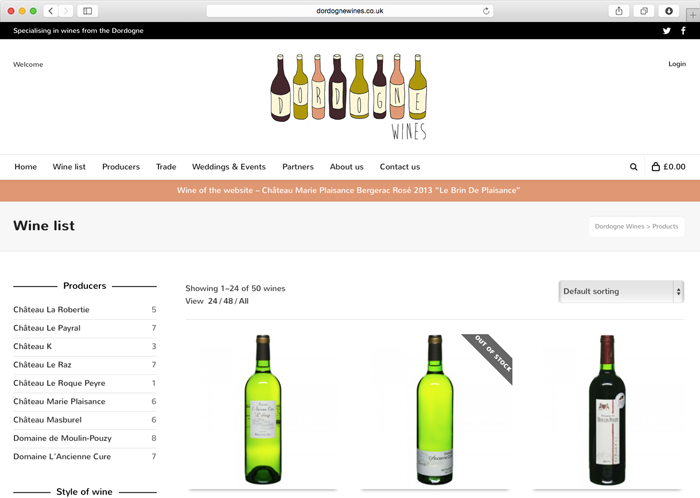View 24 wines per page
The height and width of the screenshot is (498, 700).
click(212, 301)
